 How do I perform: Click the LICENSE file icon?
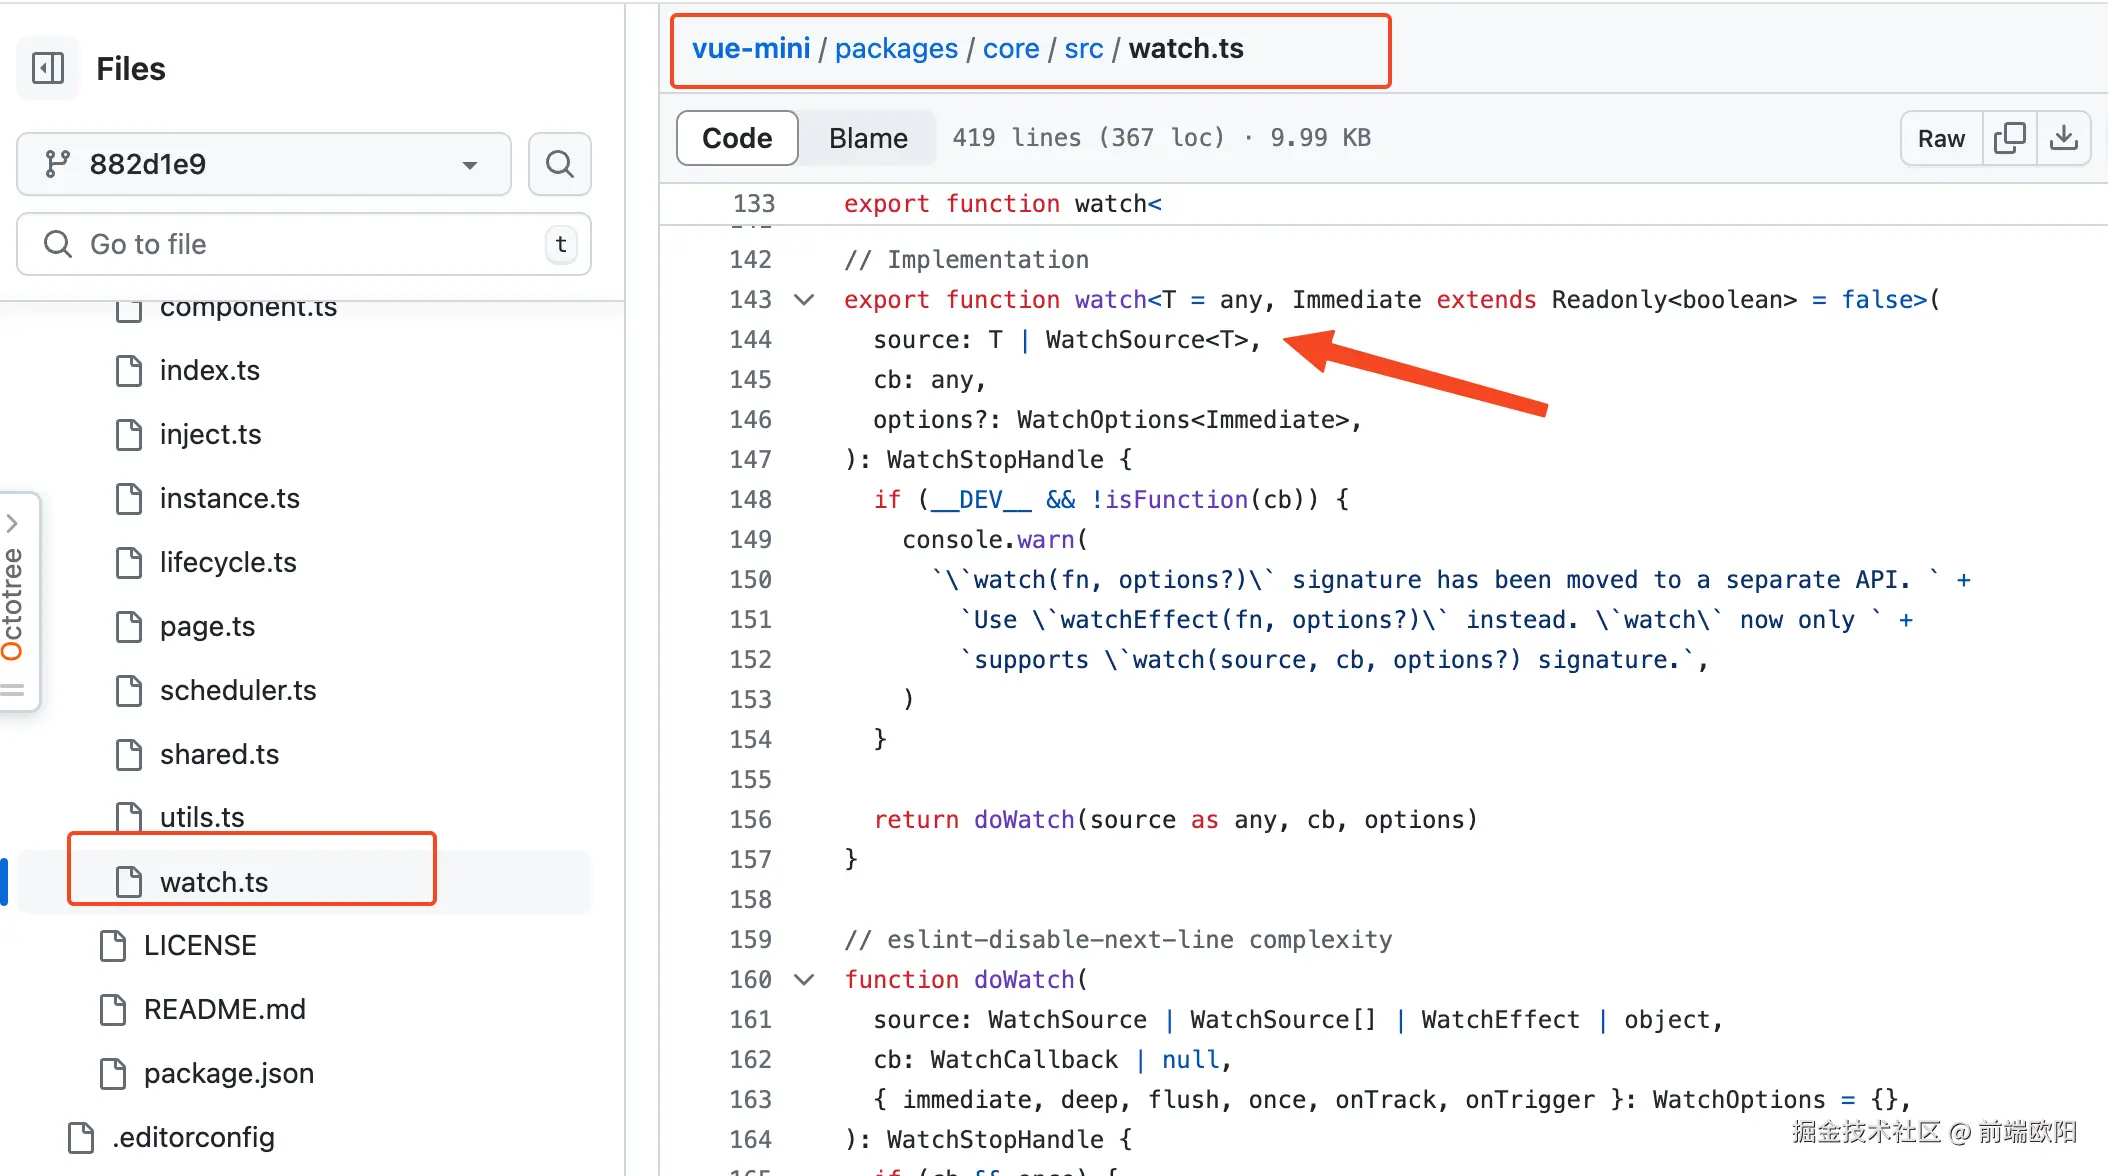click(113, 945)
